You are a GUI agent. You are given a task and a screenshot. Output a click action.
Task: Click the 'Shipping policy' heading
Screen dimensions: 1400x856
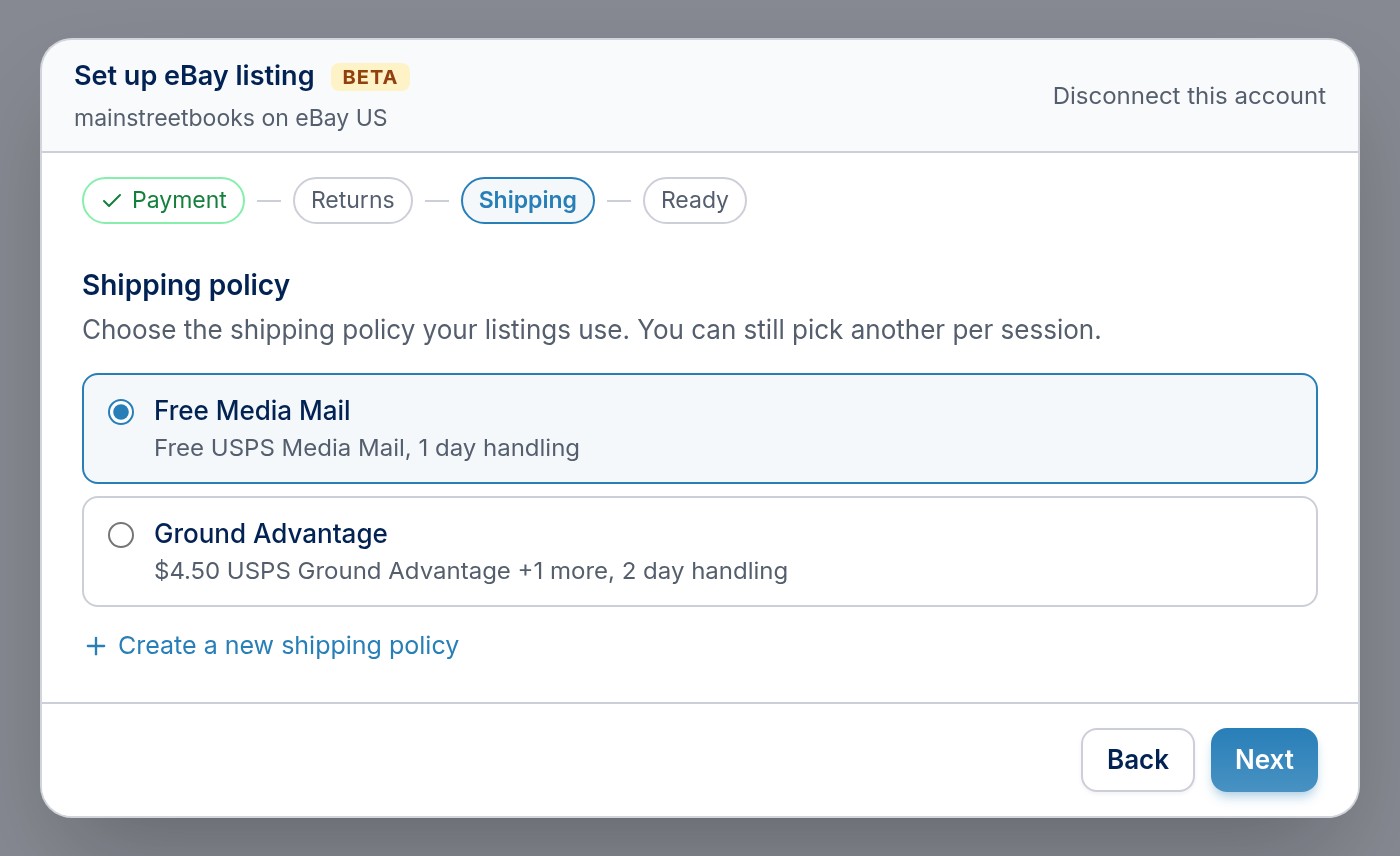coord(186,285)
